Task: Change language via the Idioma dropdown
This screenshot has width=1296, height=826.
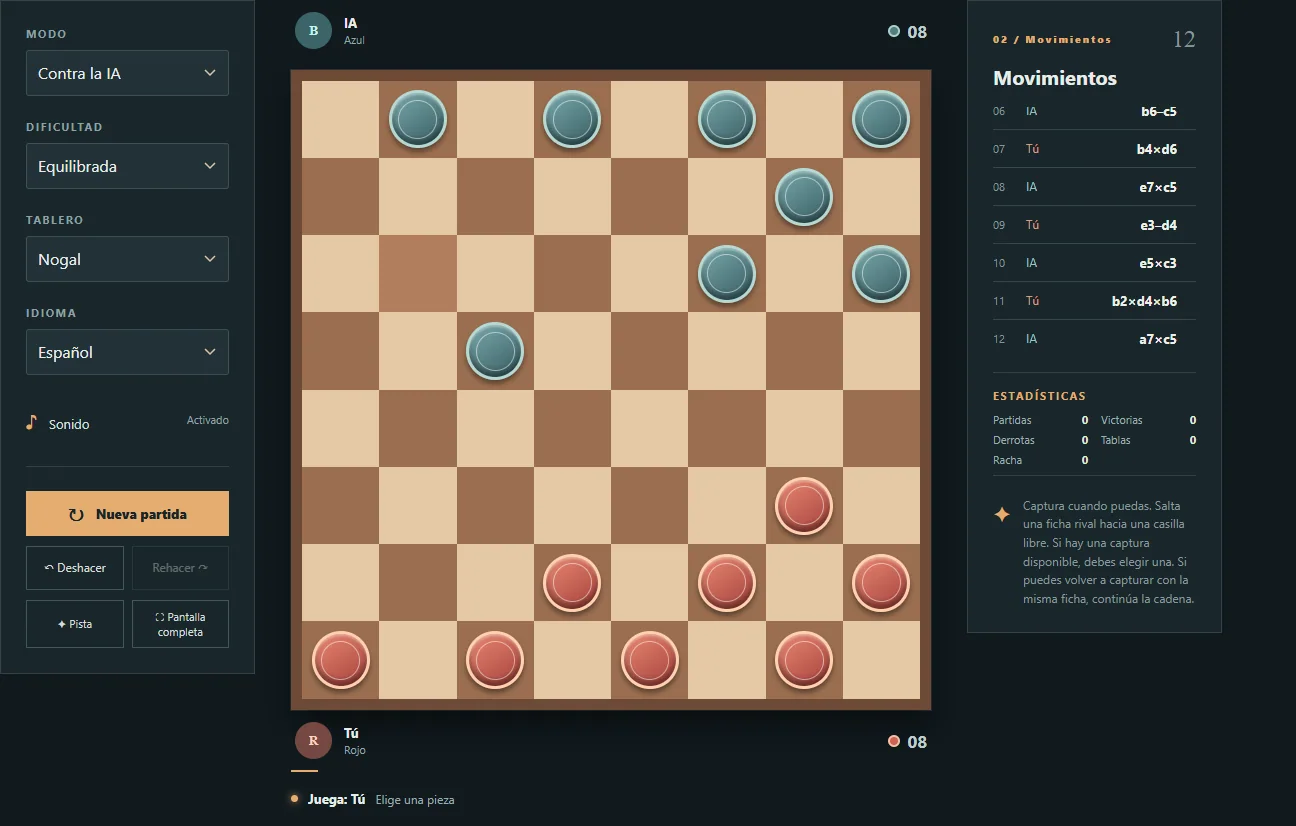Action: pos(127,352)
